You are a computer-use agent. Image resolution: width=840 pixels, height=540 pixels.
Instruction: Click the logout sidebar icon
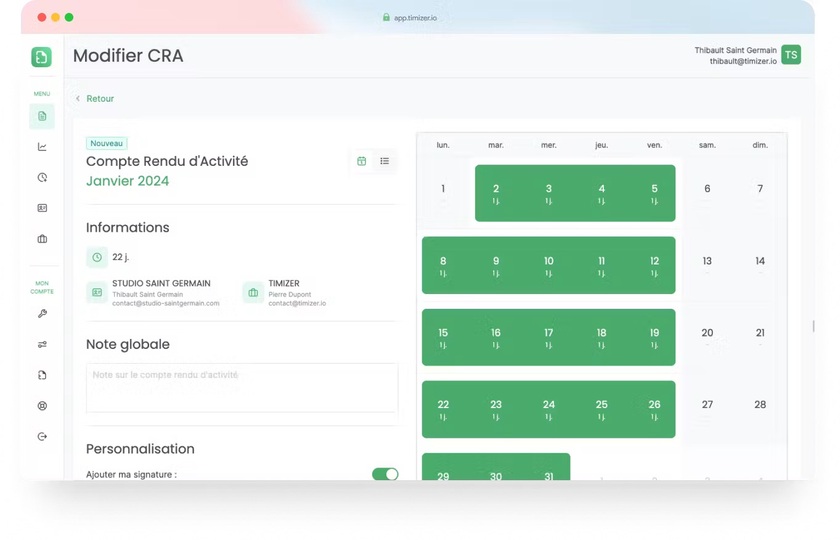click(42, 437)
